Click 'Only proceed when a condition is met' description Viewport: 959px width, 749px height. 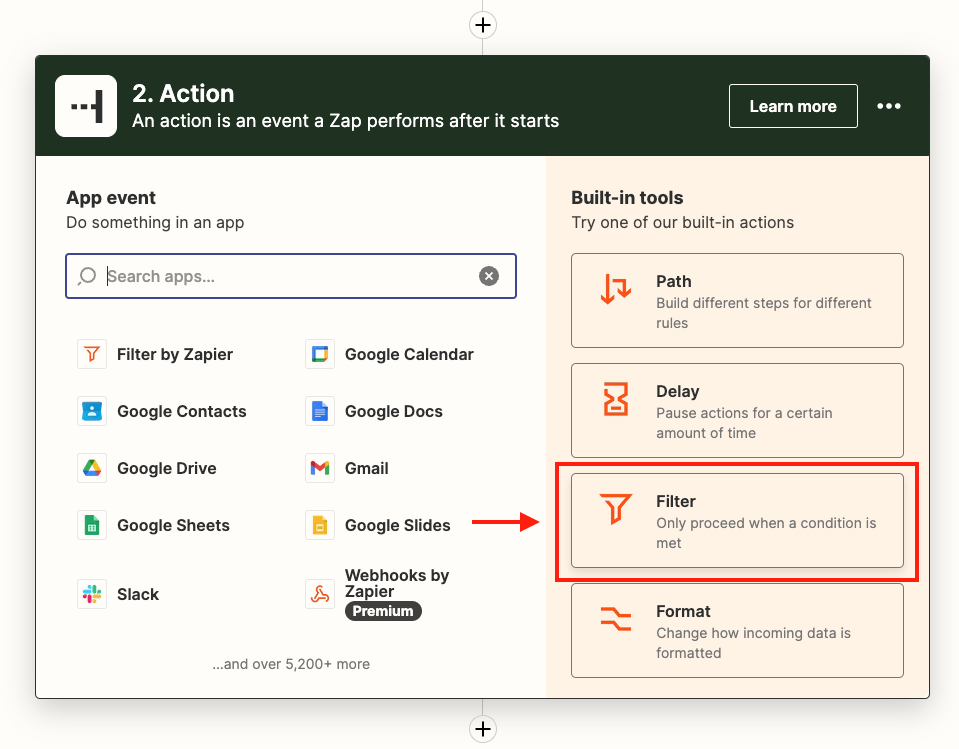coord(766,533)
